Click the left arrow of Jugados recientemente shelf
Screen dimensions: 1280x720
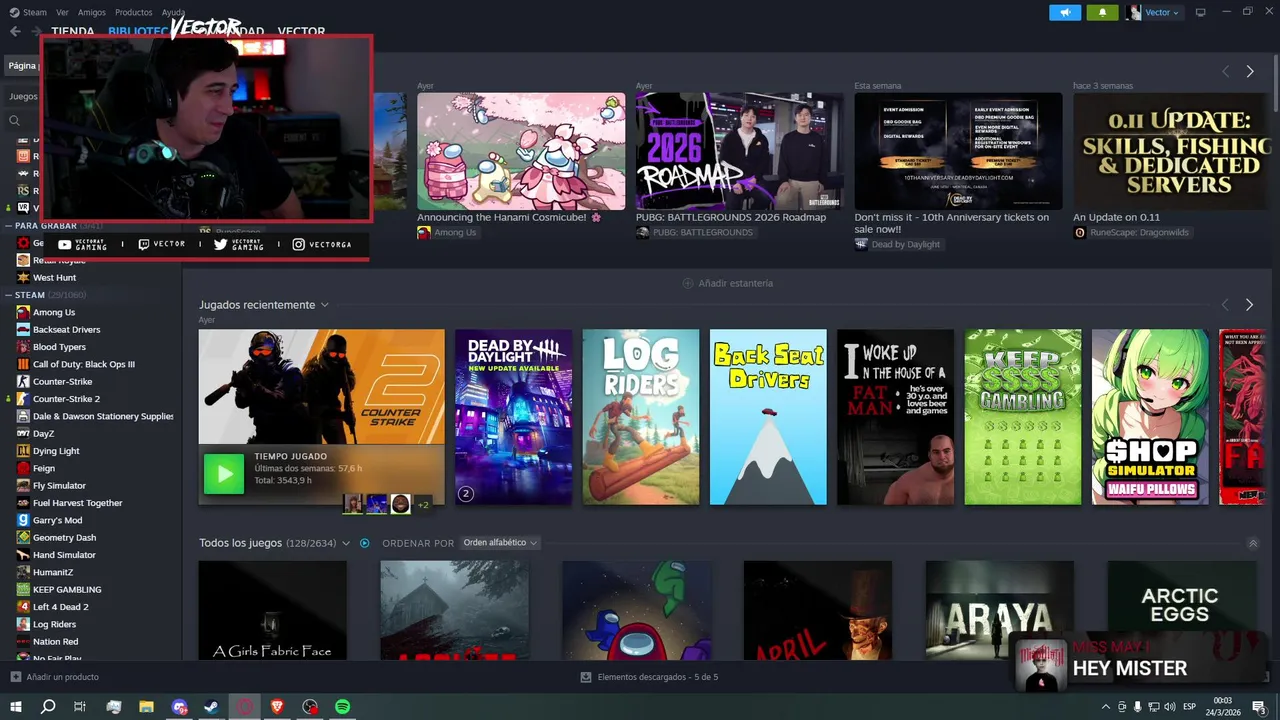pos(1225,304)
